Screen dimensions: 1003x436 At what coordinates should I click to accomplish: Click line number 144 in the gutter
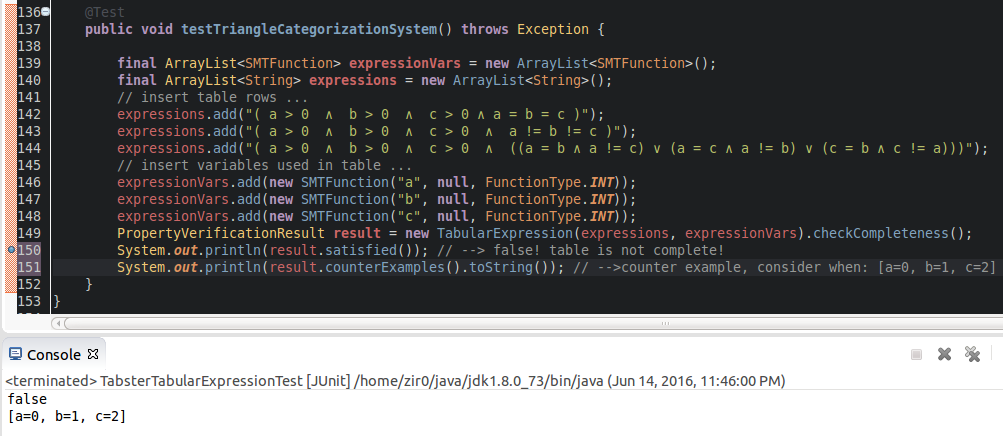click(29, 148)
